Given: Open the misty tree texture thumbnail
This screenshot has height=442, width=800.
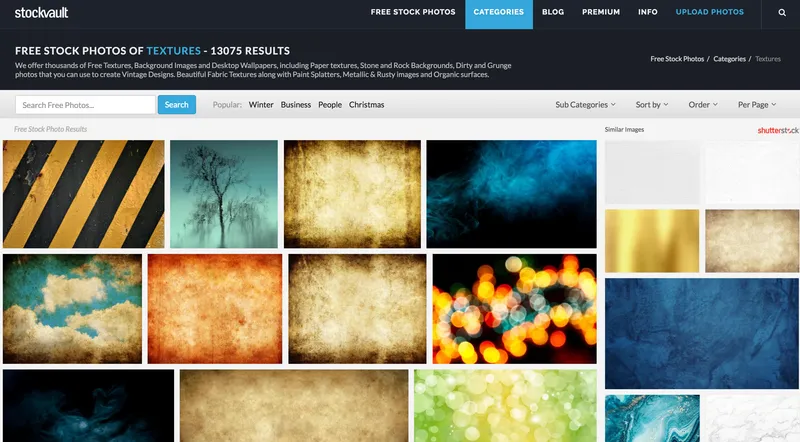Looking at the screenshot, I should 224,194.
